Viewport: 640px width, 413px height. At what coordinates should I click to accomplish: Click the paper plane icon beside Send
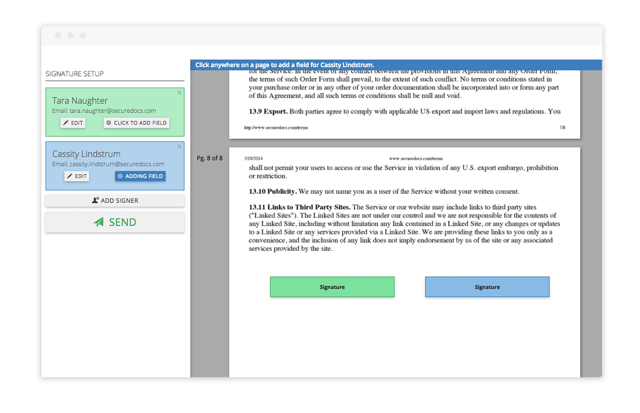(x=98, y=222)
